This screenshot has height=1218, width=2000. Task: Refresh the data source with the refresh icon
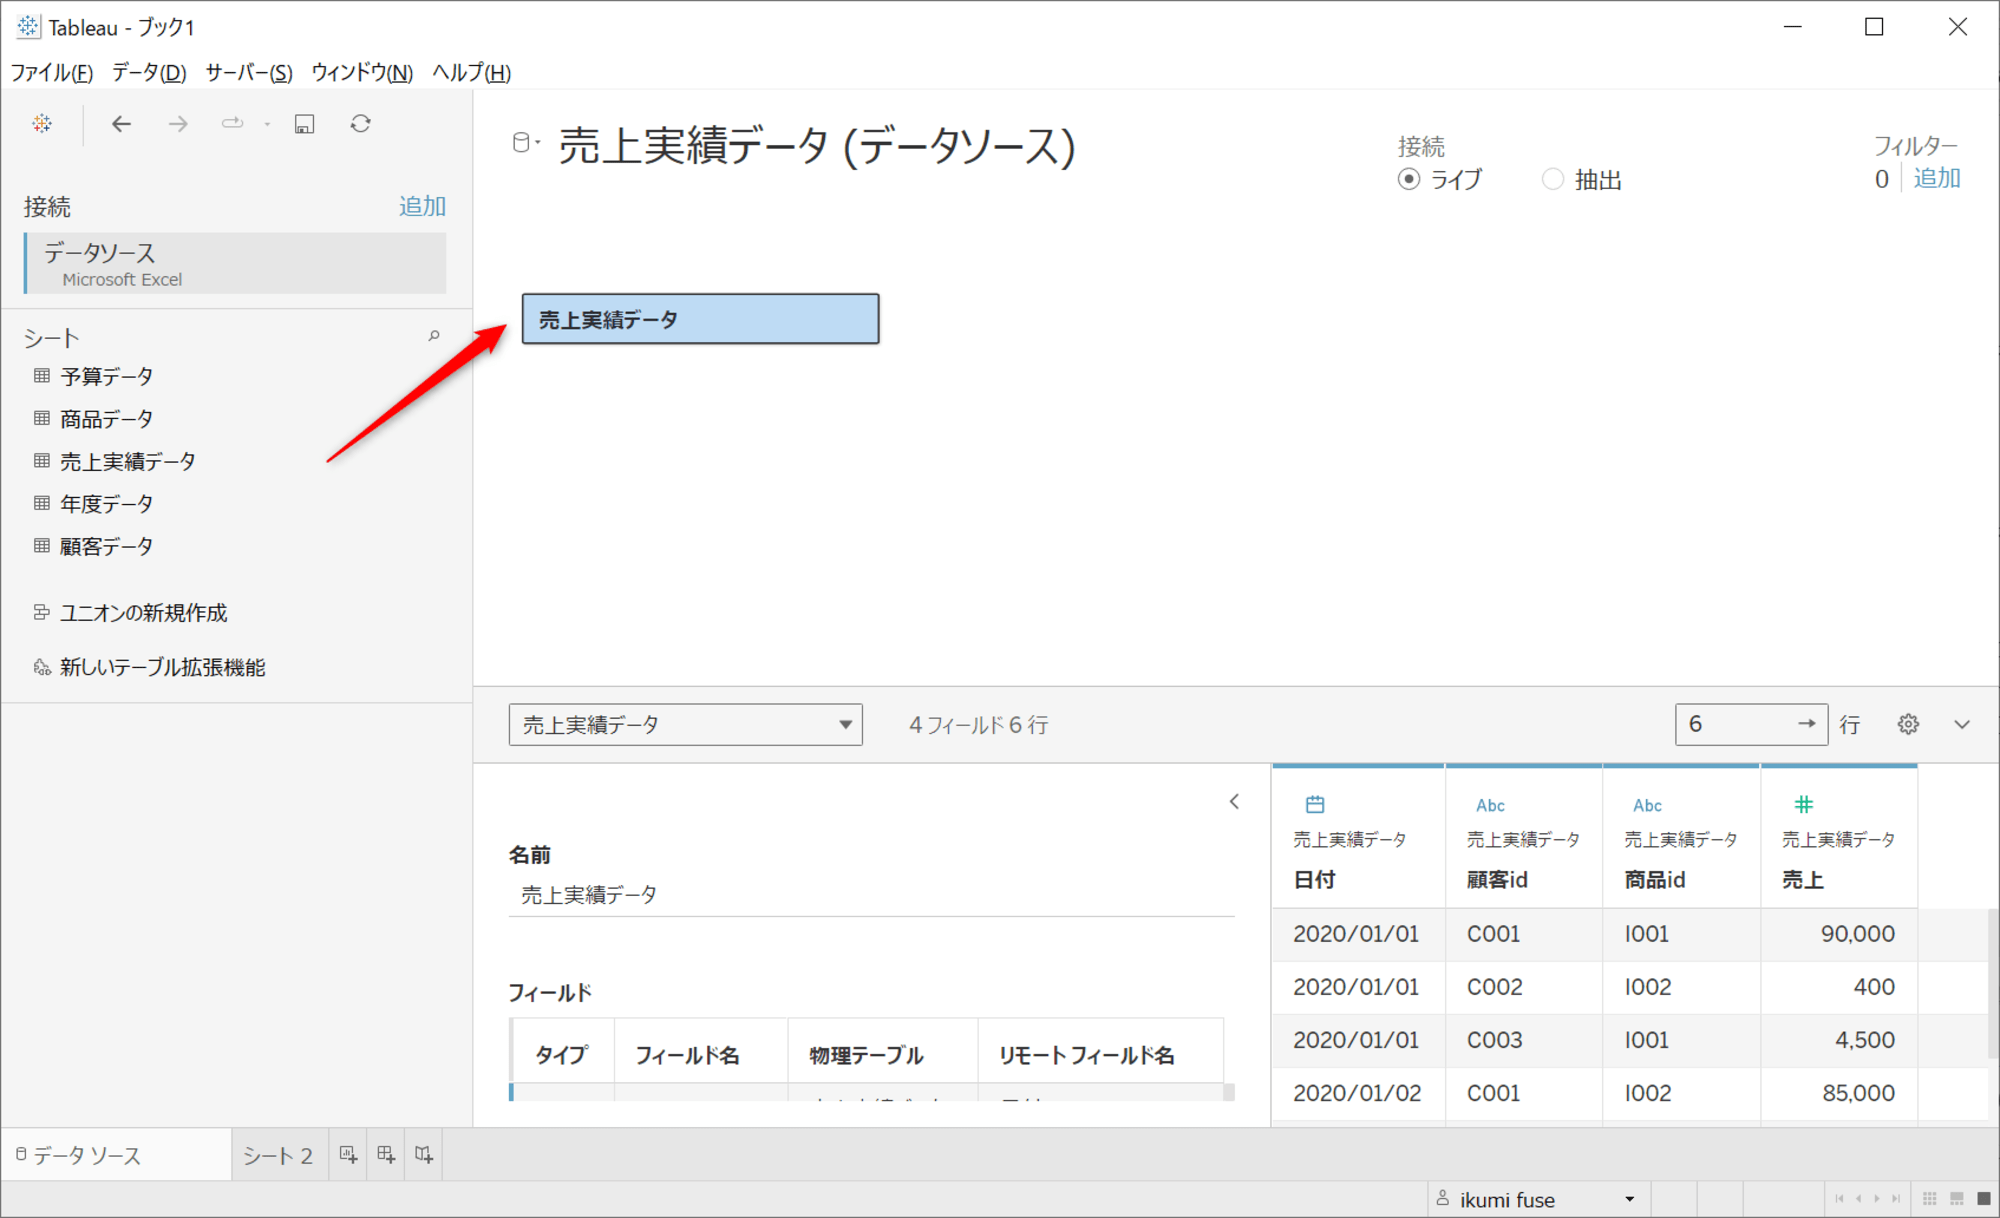point(361,123)
